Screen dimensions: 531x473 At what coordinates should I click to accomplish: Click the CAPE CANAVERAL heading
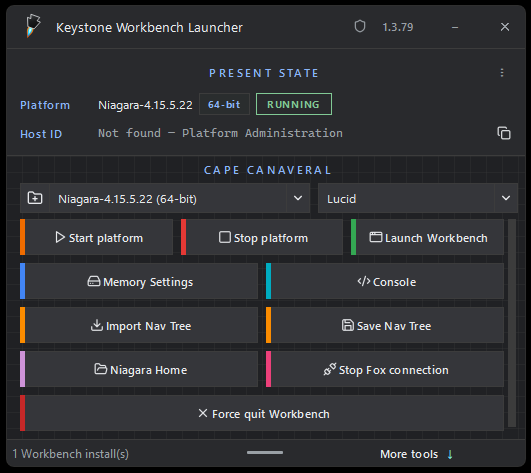[x=267, y=170]
